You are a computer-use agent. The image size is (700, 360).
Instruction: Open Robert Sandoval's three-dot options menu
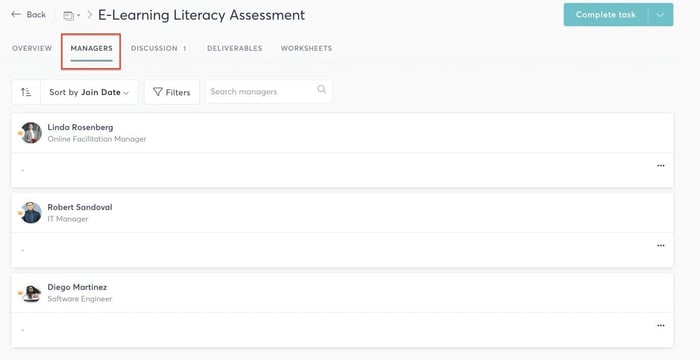[x=661, y=246]
